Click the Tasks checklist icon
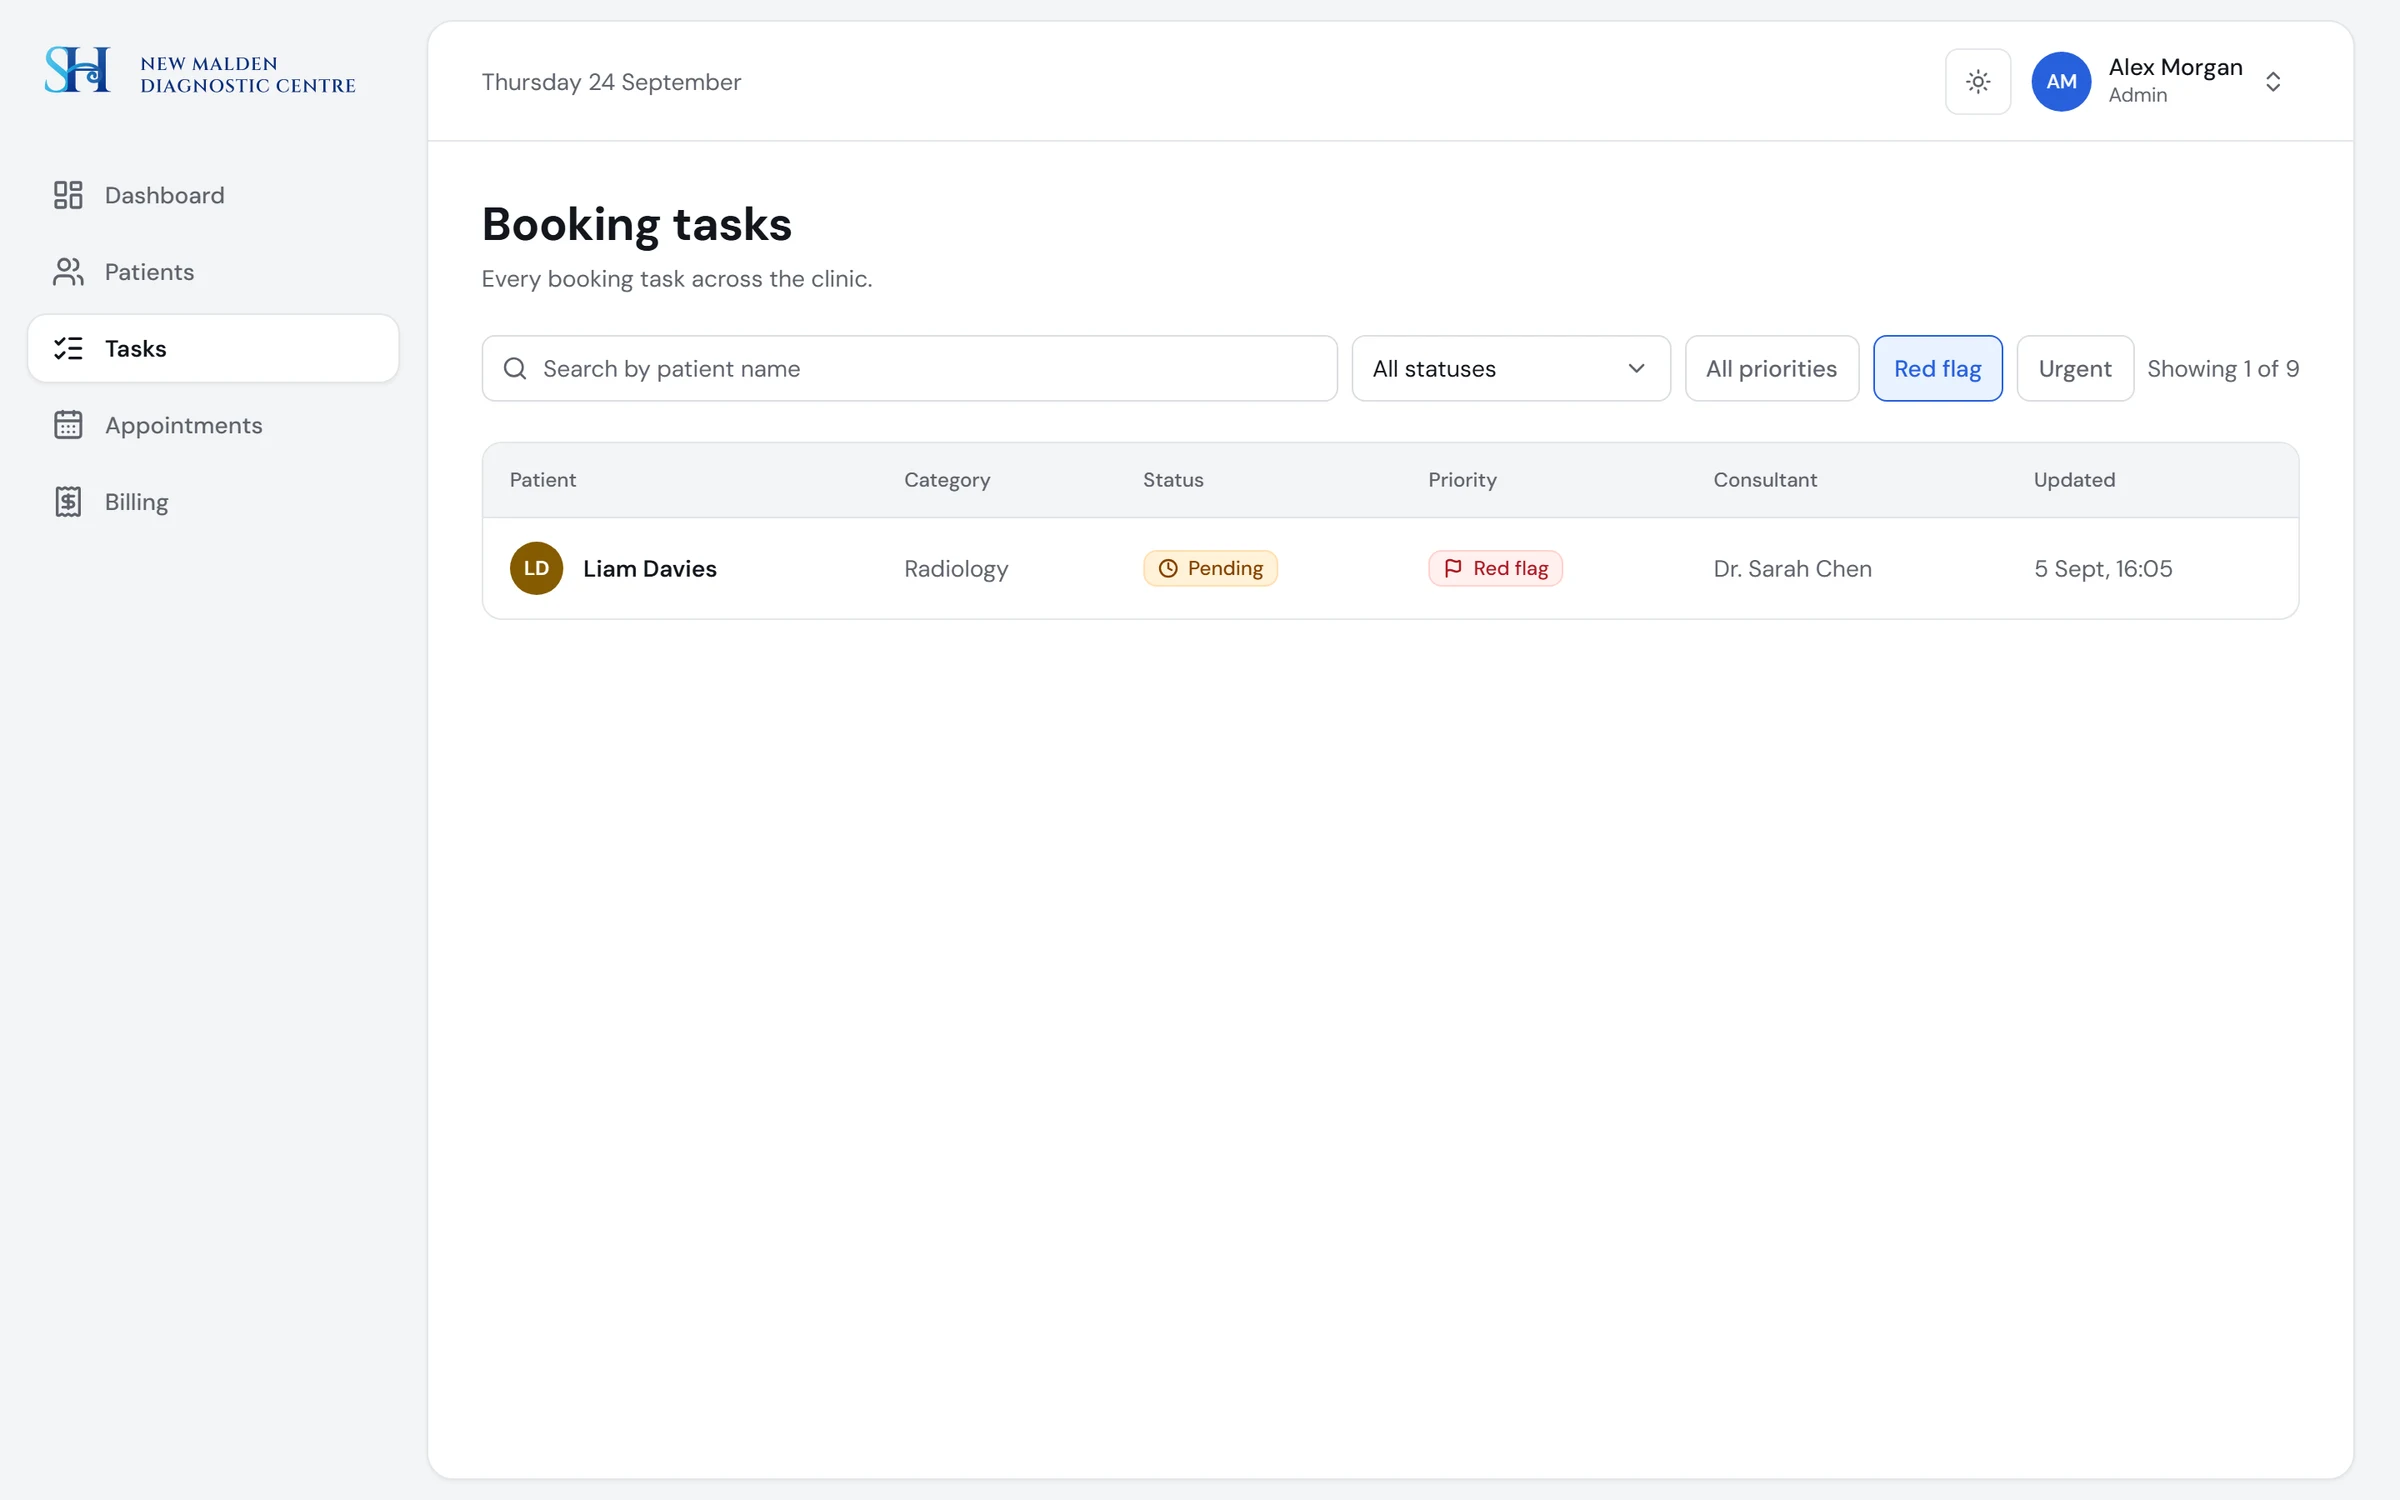 tap(68, 348)
